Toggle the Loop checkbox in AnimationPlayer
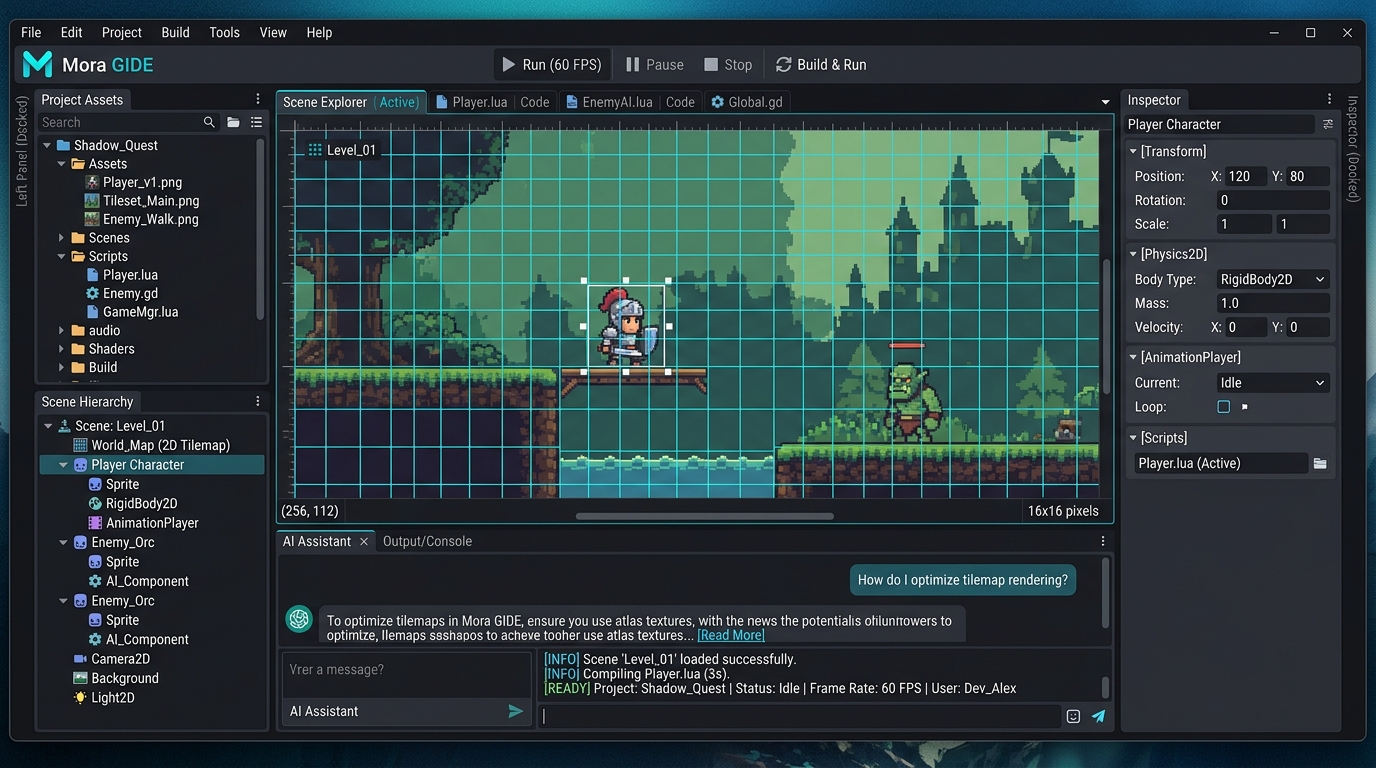The width and height of the screenshot is (1376, 768). [x=1223, y=407]
